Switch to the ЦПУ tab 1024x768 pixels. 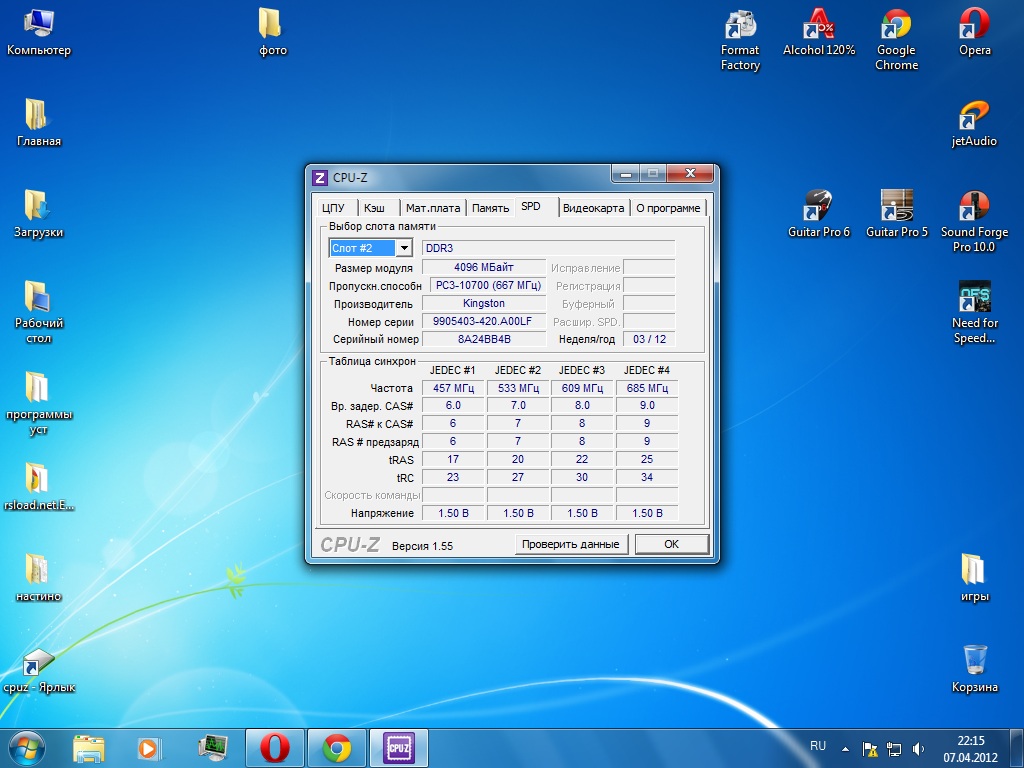pos(333,208)
